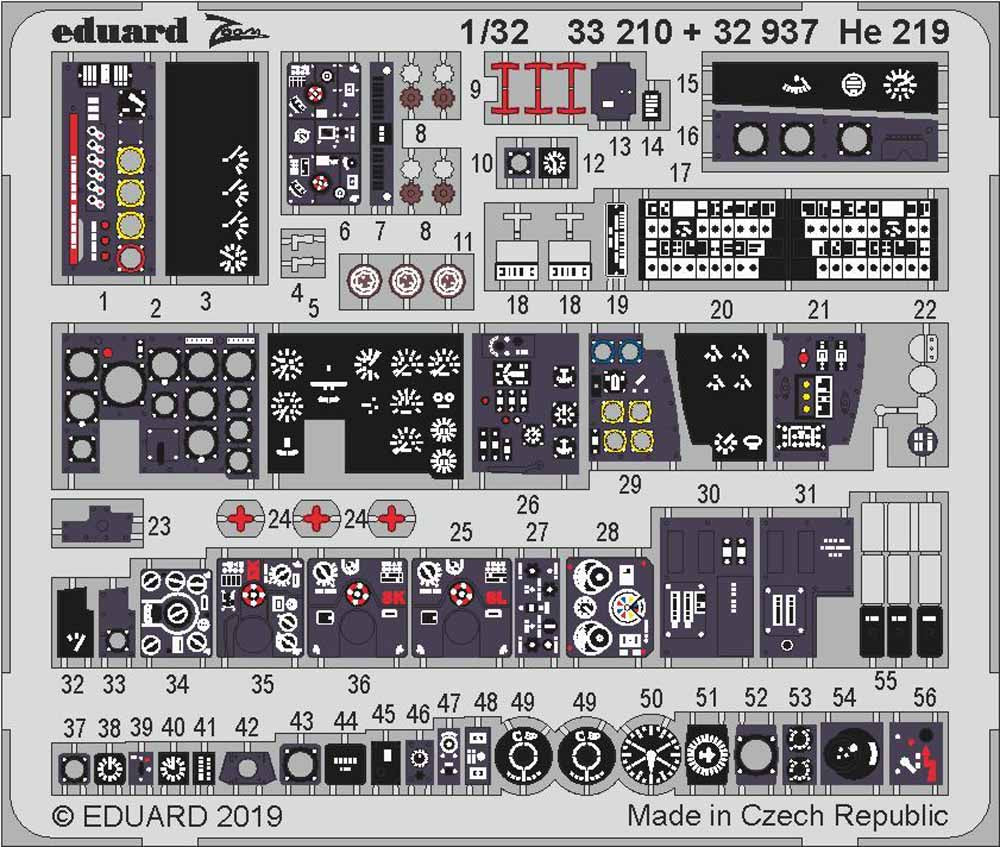1000x847 pixels.
Task: Click the Made in Czech Republic text
Action: pyautogui.click(x=788, y=815)
